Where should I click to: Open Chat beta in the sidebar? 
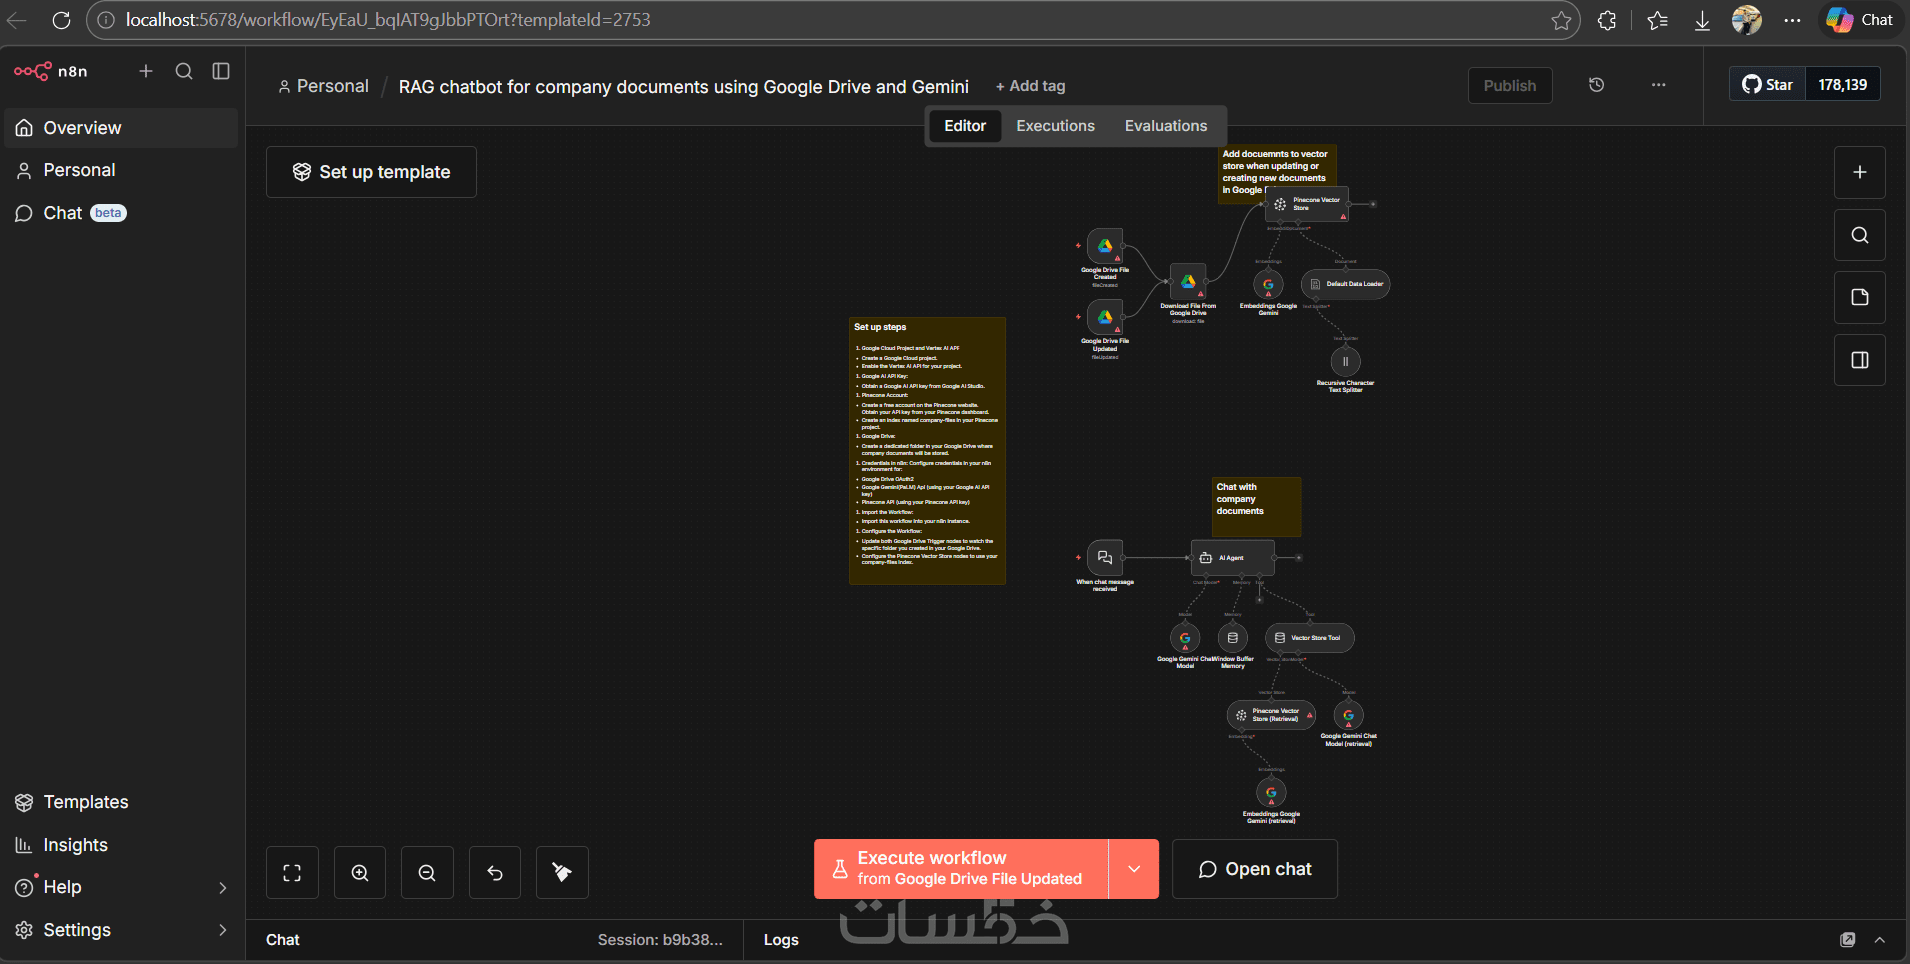121,213
